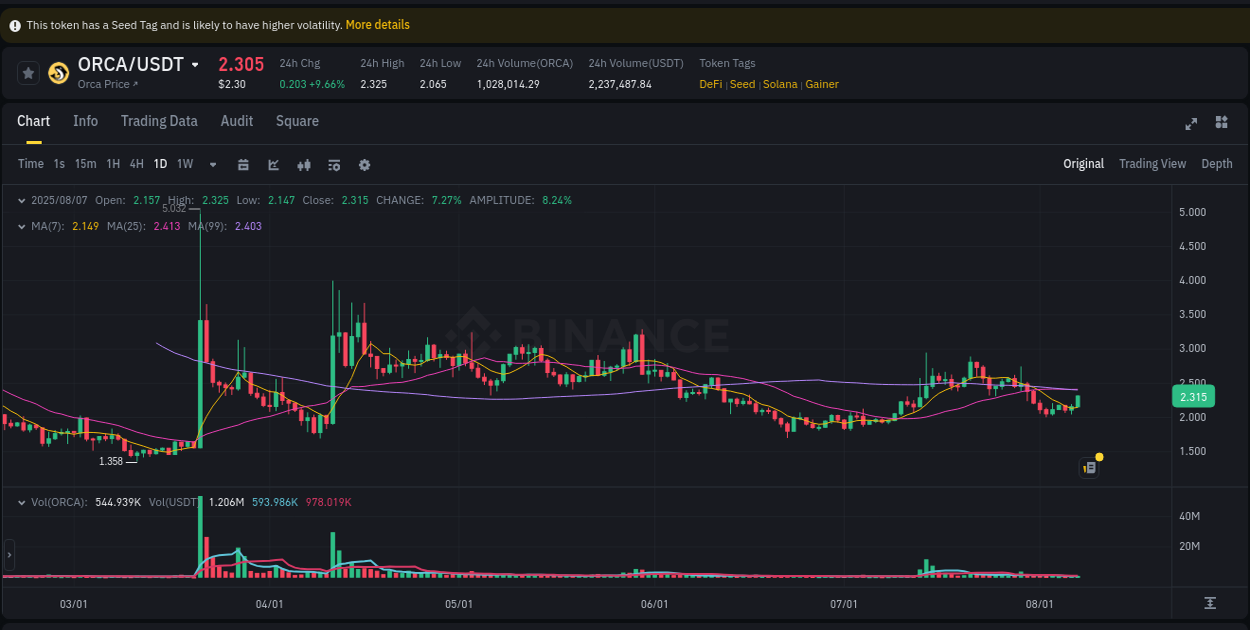
Task: Select the 2.315 price label on axis
Action: click(1193, 396)
